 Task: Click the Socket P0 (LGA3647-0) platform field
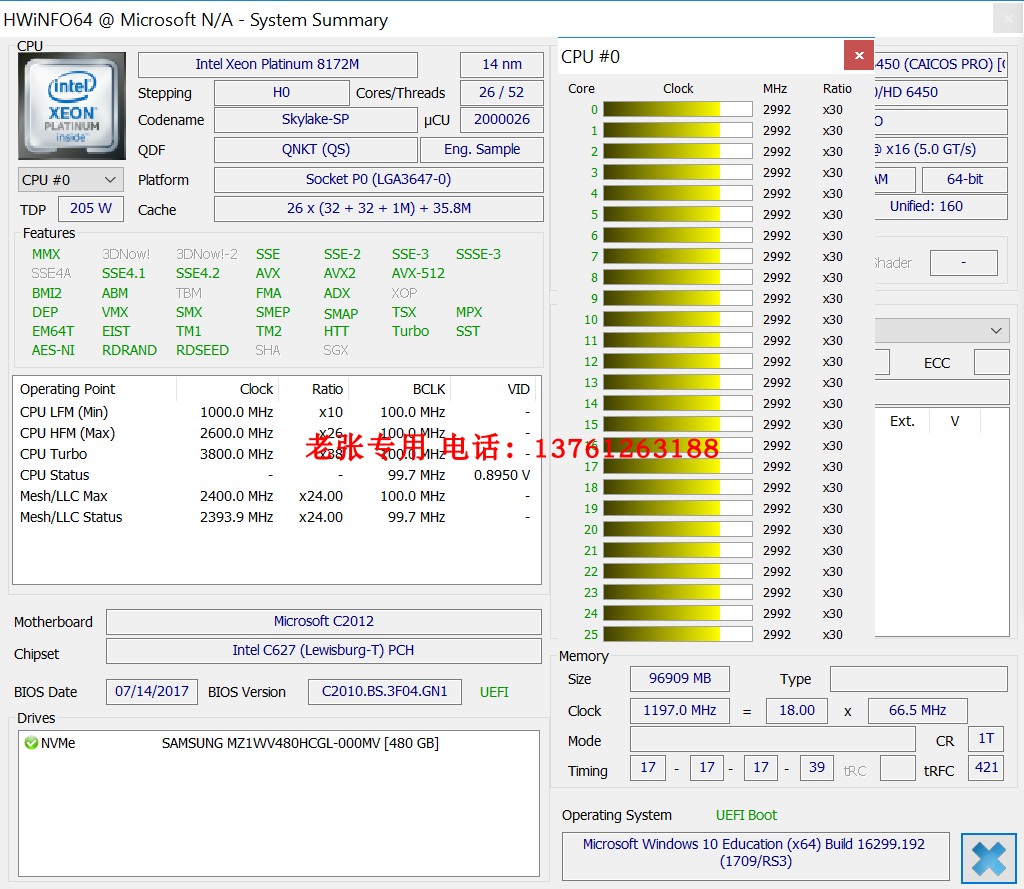point(379,180)
